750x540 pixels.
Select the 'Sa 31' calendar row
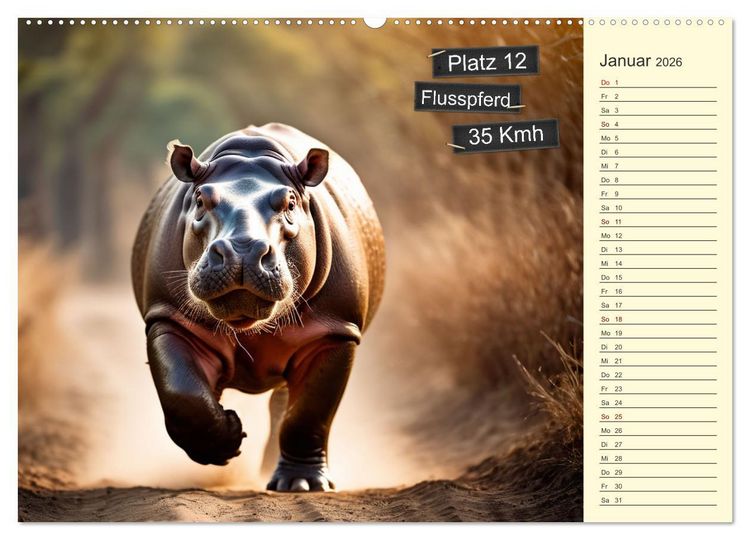[658, 500]
